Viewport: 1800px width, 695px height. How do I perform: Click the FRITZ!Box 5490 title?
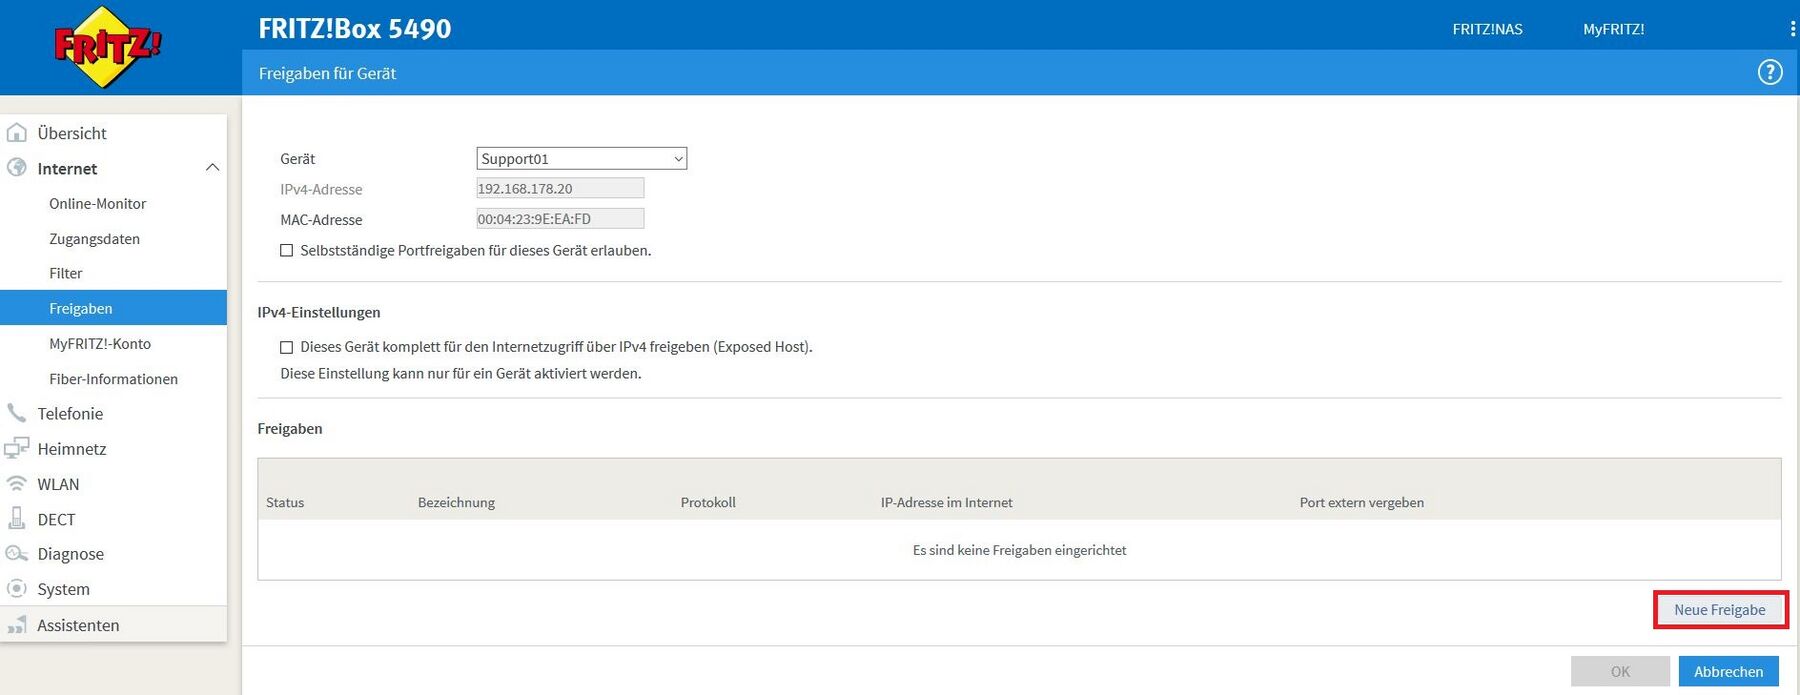click(355, 29)
